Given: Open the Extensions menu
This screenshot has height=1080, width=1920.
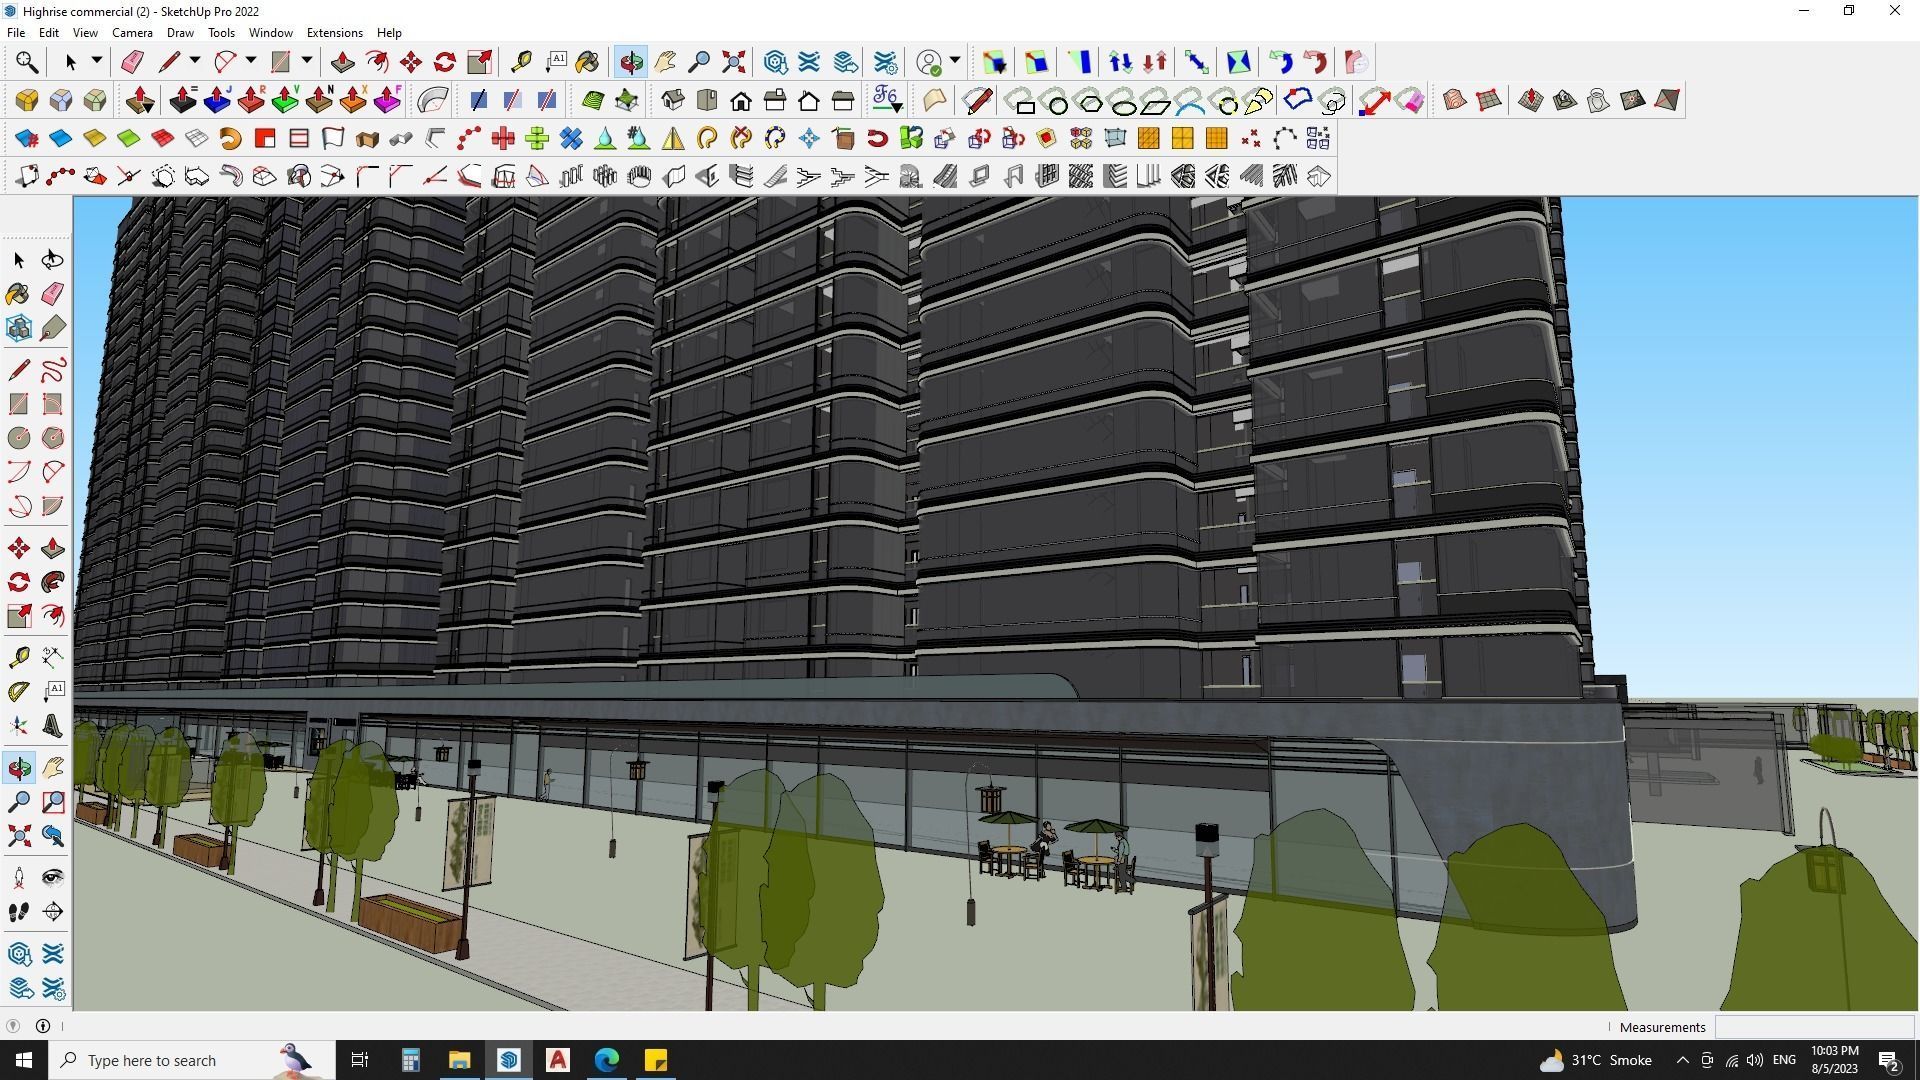Looking at the screenshot, I should 334,33.
